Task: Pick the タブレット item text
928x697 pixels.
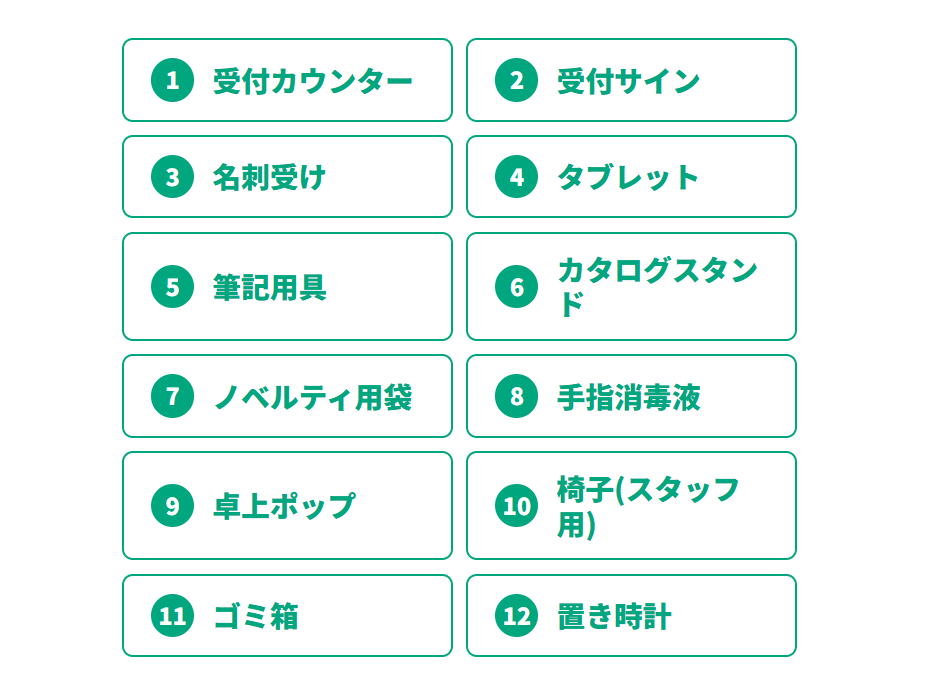Action: click(x=628, y=177)
